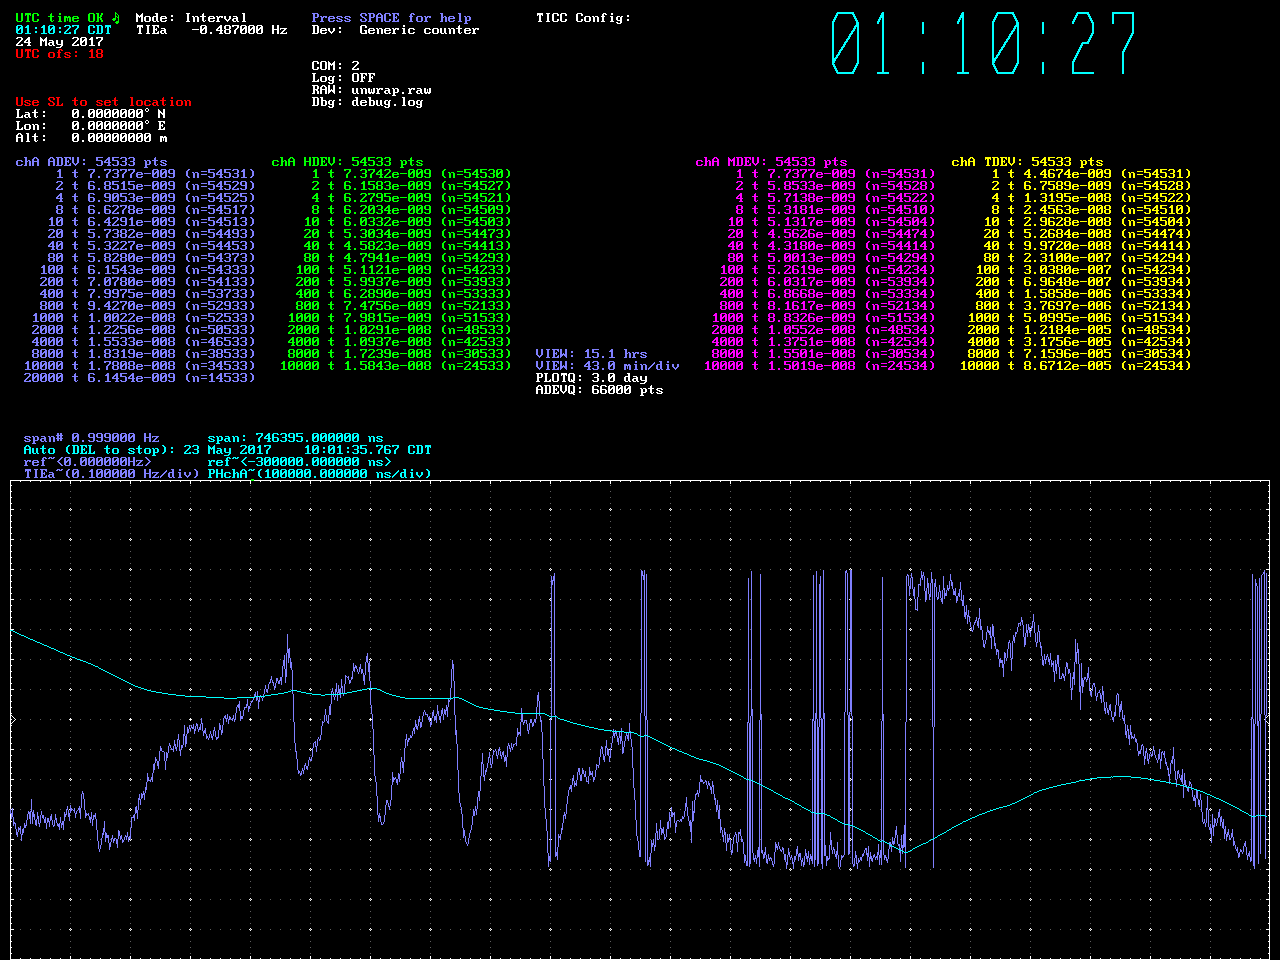Click the 'PLOTQ: 3.0 day' line

click(591, 378)
